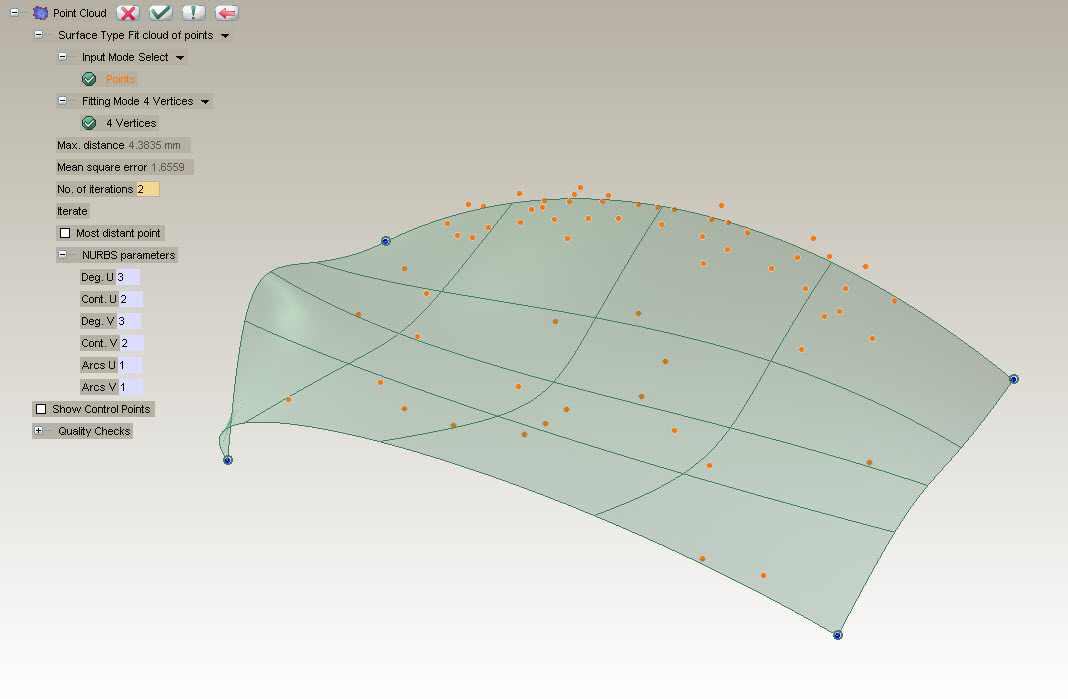Select the blue vertex at surface bottom corner
The image size is (1068, 699).
[x=837, y=634]
